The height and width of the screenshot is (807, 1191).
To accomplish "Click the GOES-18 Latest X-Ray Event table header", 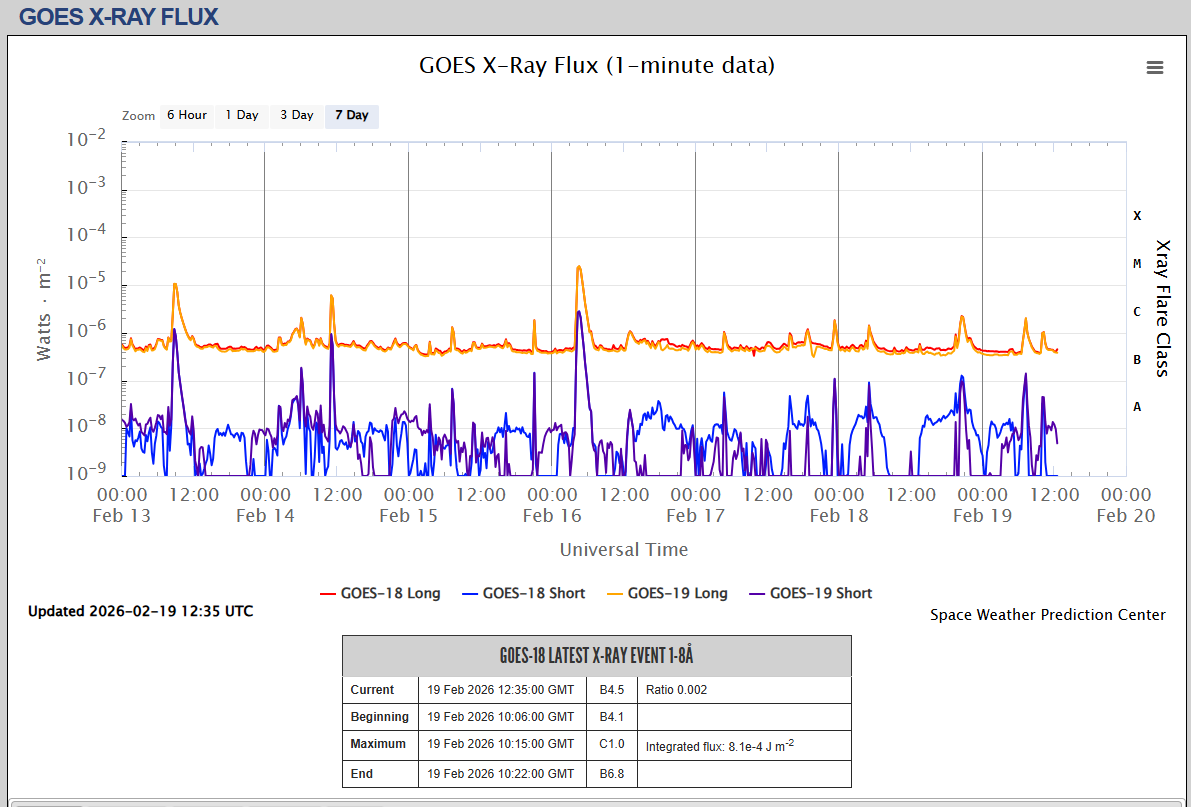I will 596,656.
